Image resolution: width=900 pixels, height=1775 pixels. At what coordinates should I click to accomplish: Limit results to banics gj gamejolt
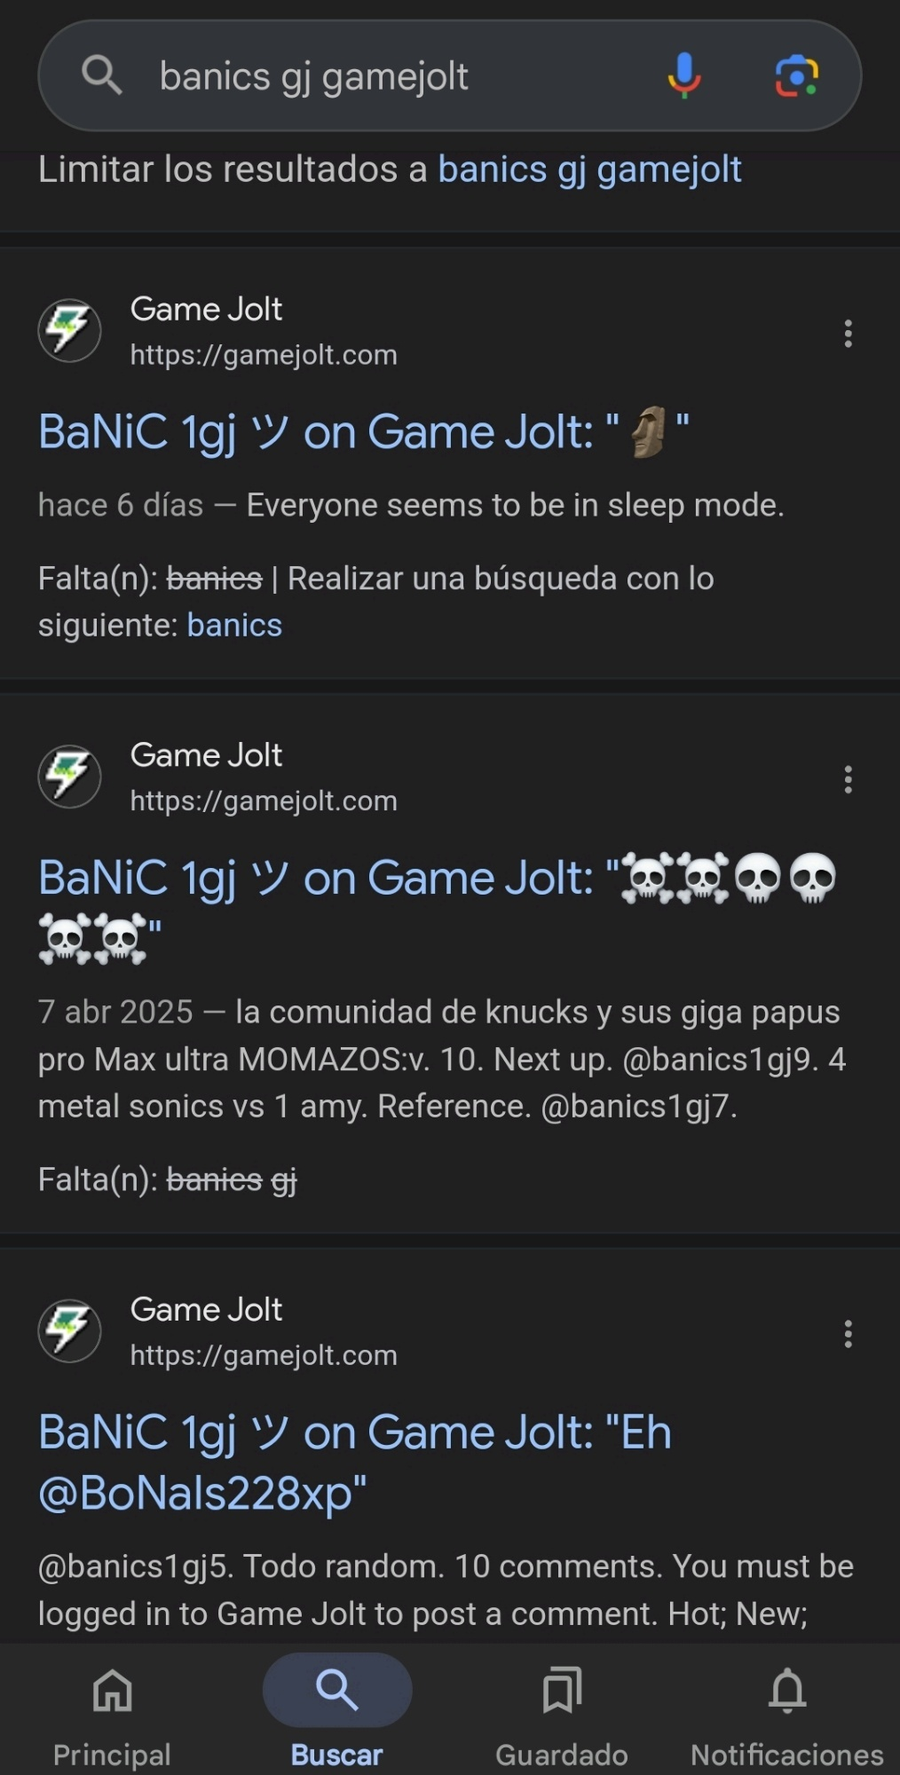coord(589,170)
